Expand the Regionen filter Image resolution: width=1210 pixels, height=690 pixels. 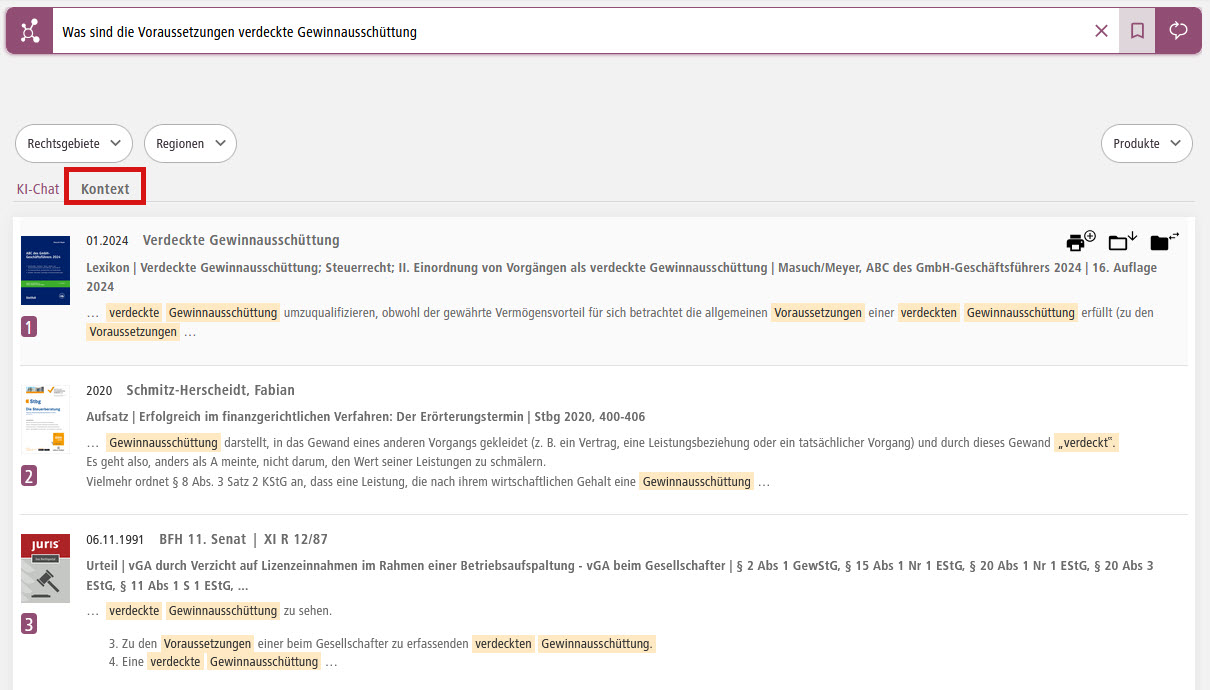pos(190,143)
